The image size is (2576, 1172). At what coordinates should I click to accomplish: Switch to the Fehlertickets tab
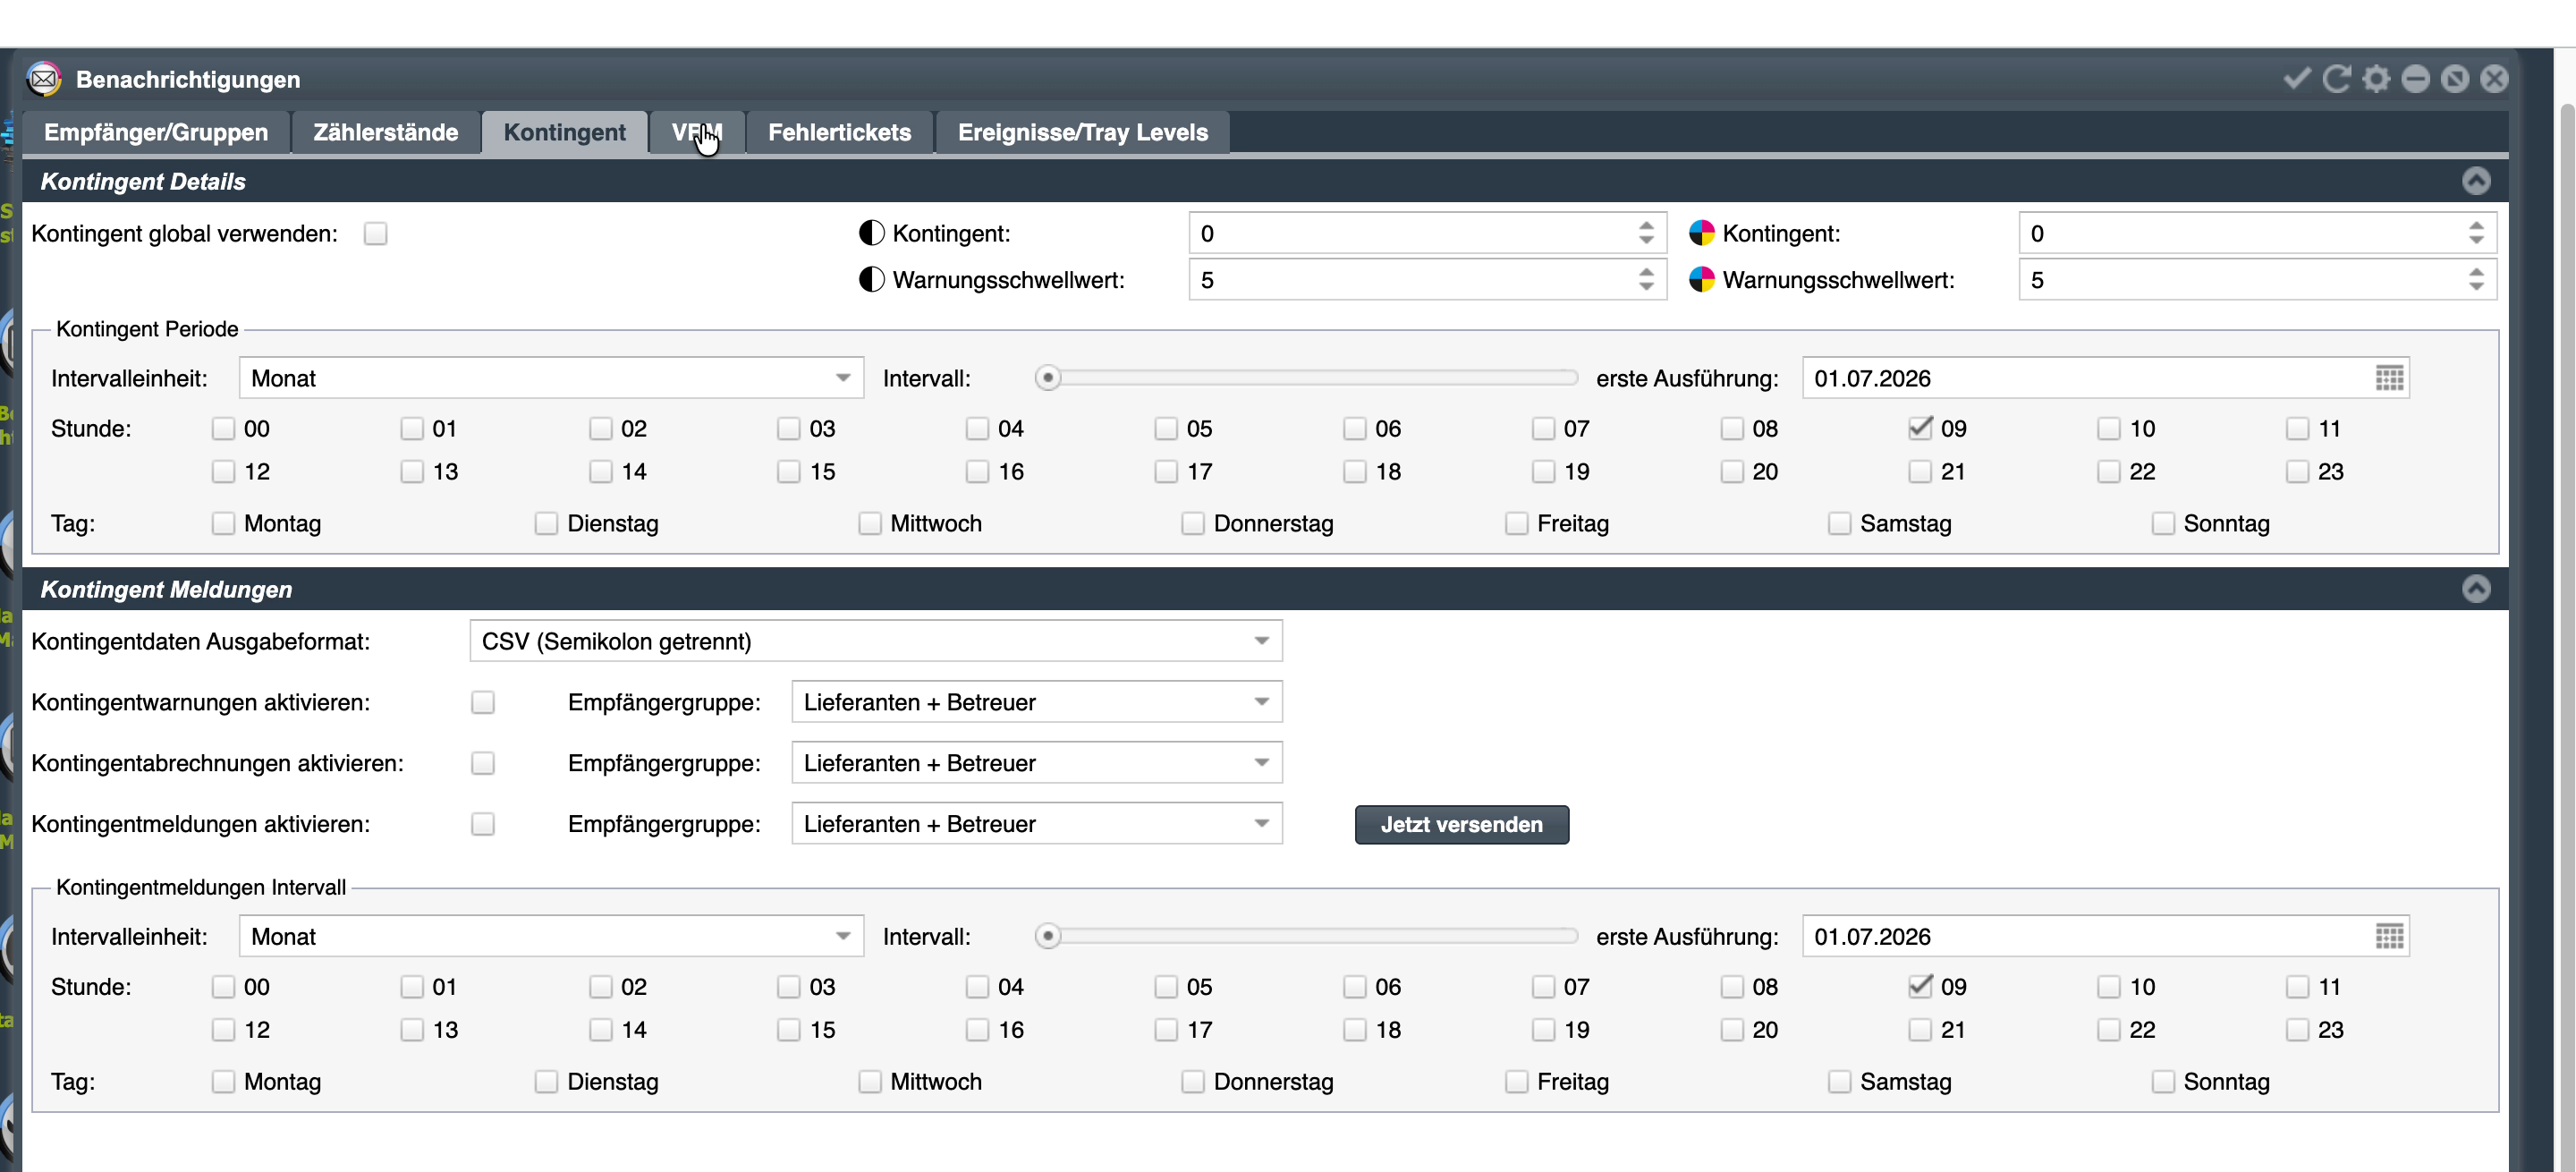coord(839,132)
